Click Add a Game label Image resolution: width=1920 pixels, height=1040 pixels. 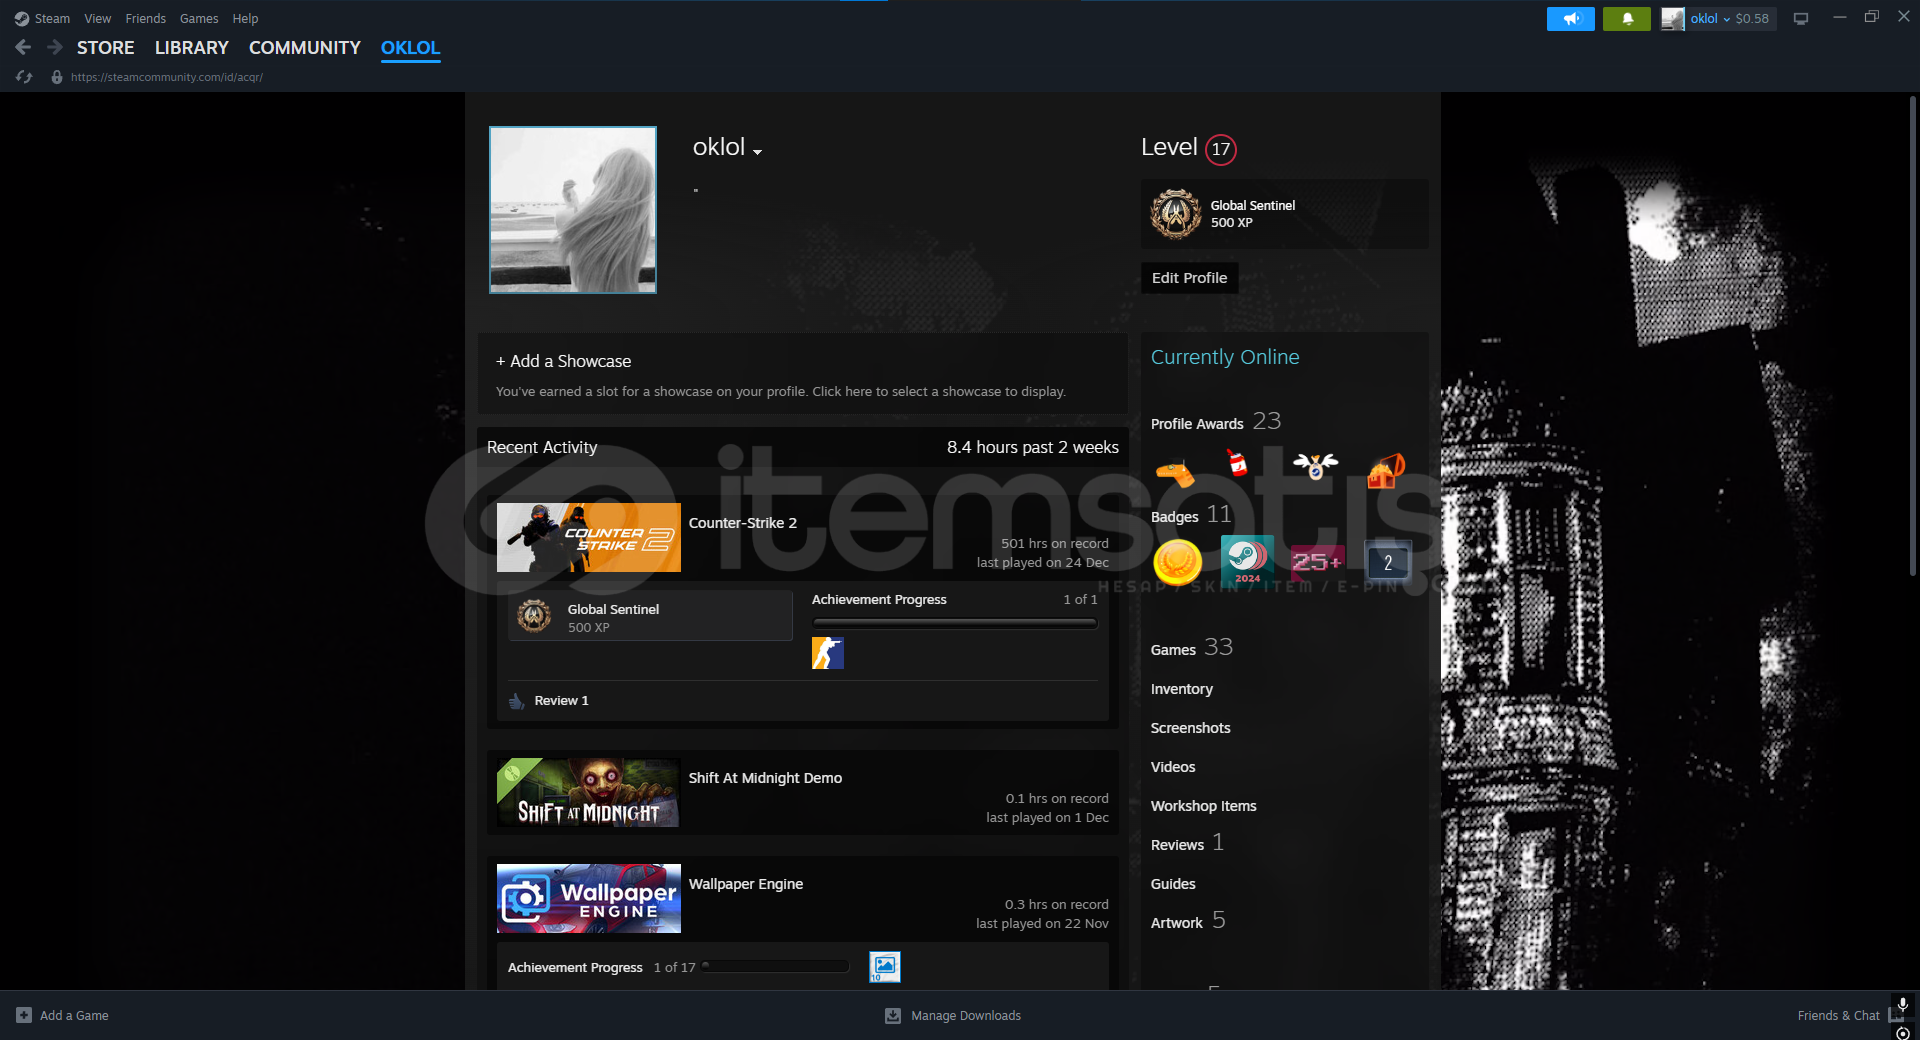74,1016
